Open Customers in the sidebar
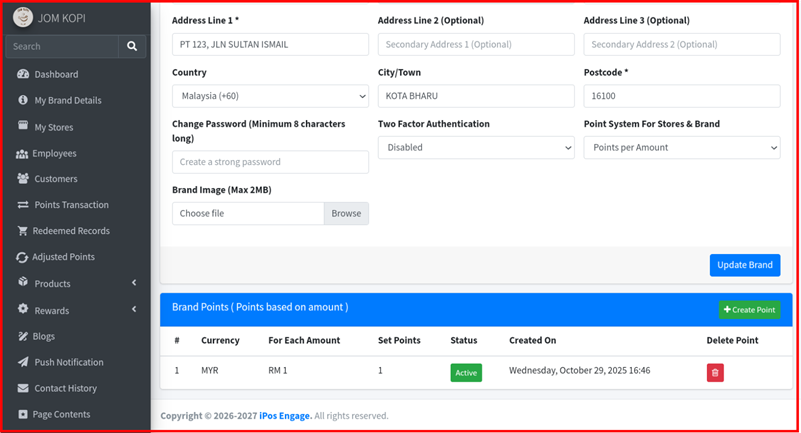 click(x=56, y=179)
